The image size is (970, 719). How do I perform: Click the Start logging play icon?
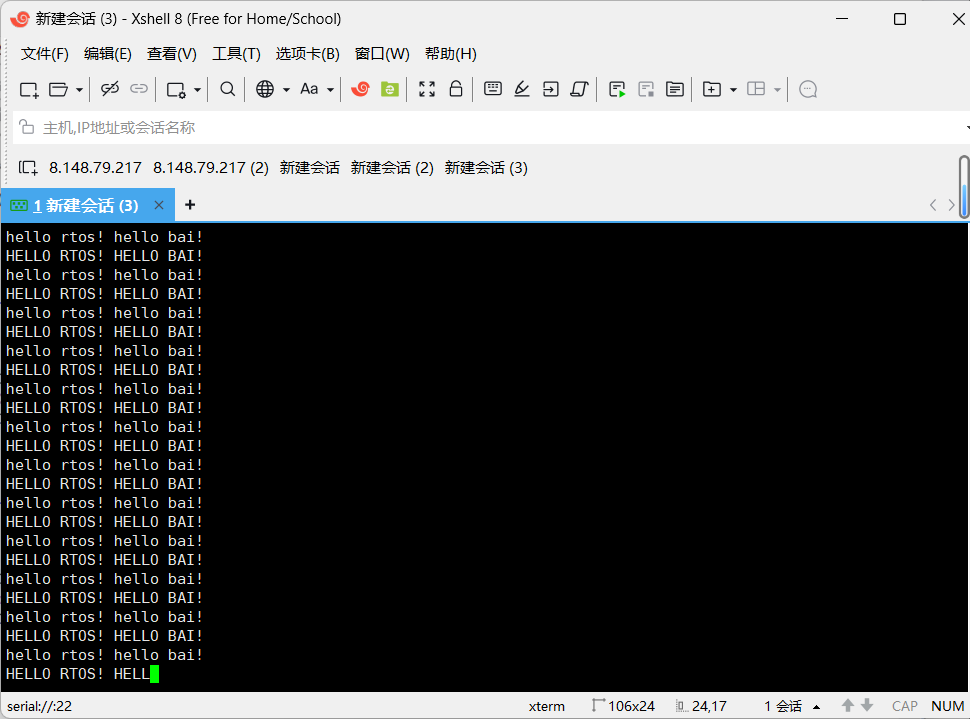pos(617,90)
